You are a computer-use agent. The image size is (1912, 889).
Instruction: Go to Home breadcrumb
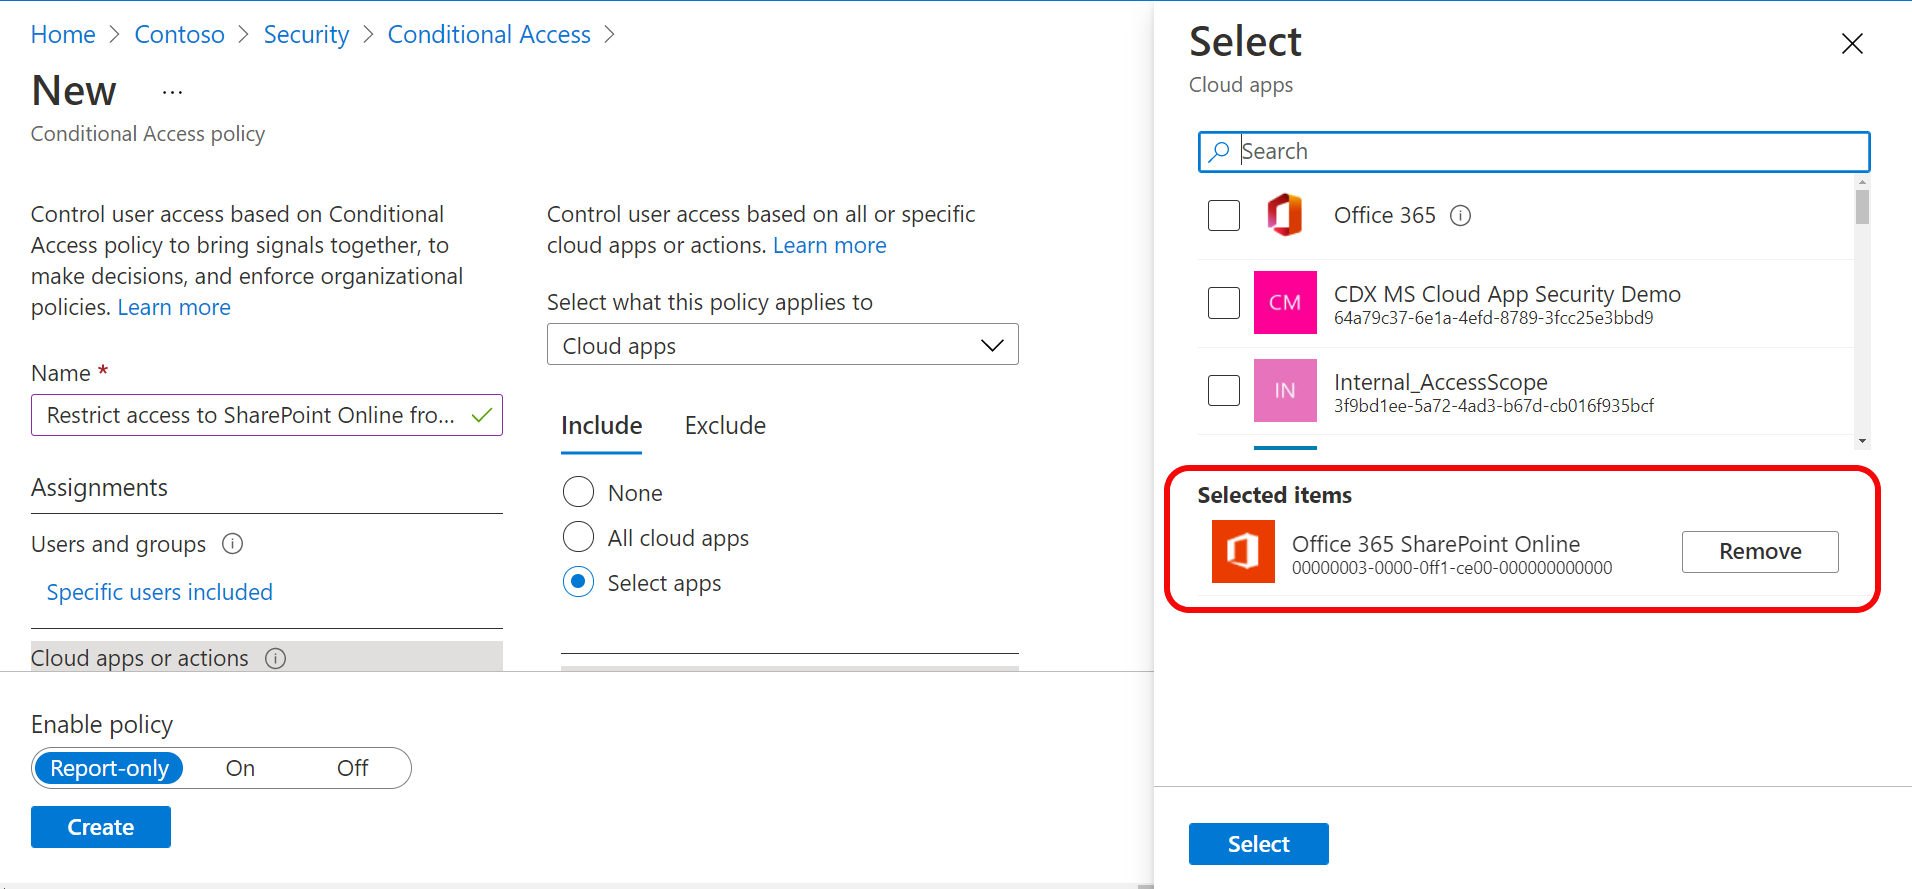(x=63, y=35)
